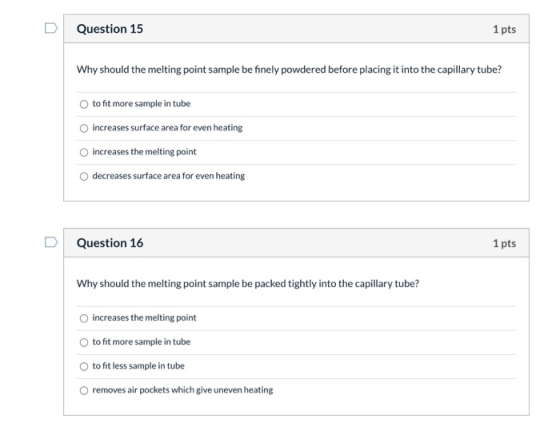
Task: Click the label text 'decreases surface area for even heating'
Action: coord(169,176)
